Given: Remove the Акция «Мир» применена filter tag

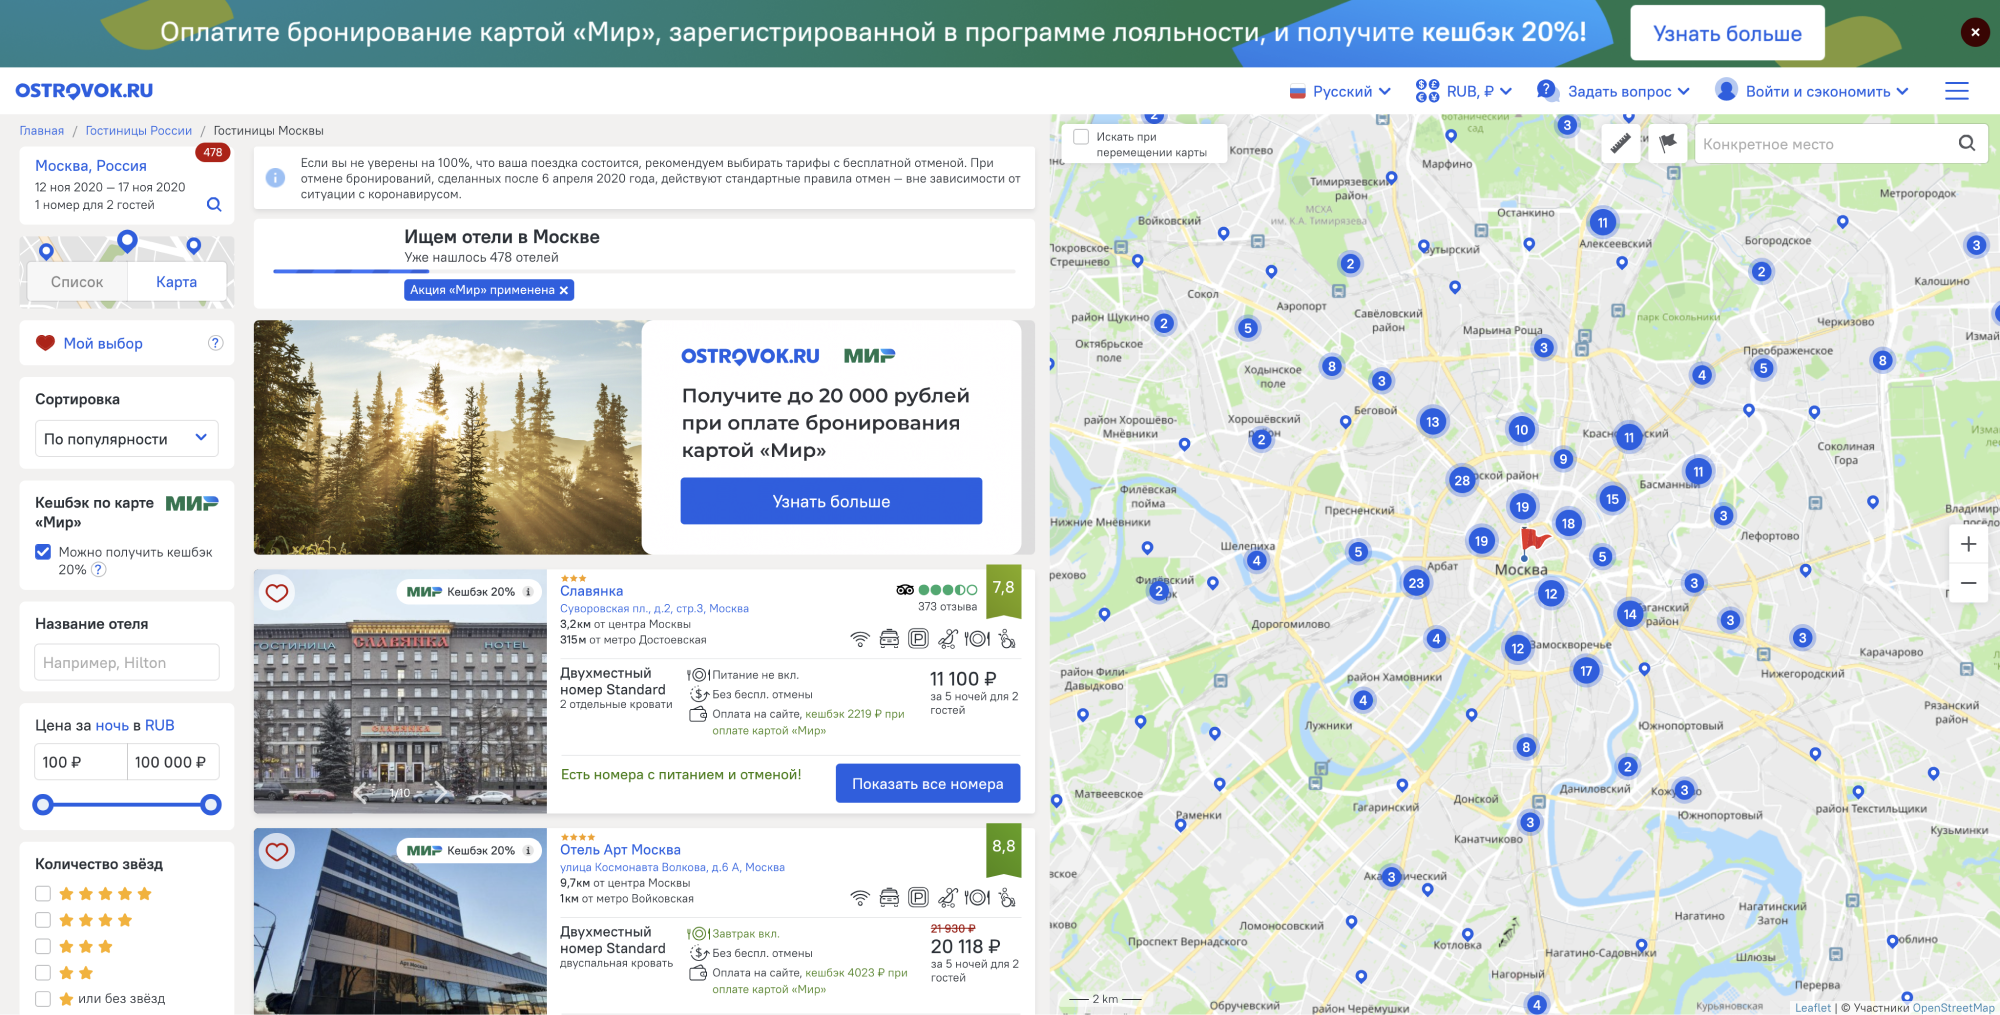Looking at the screenshot, I should (x=564, y=290).
